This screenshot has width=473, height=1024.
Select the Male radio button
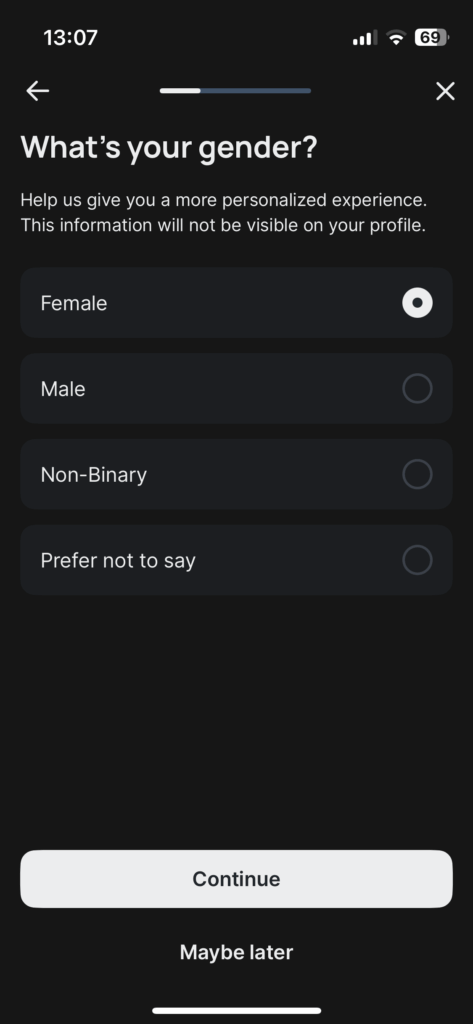point(417,389)
